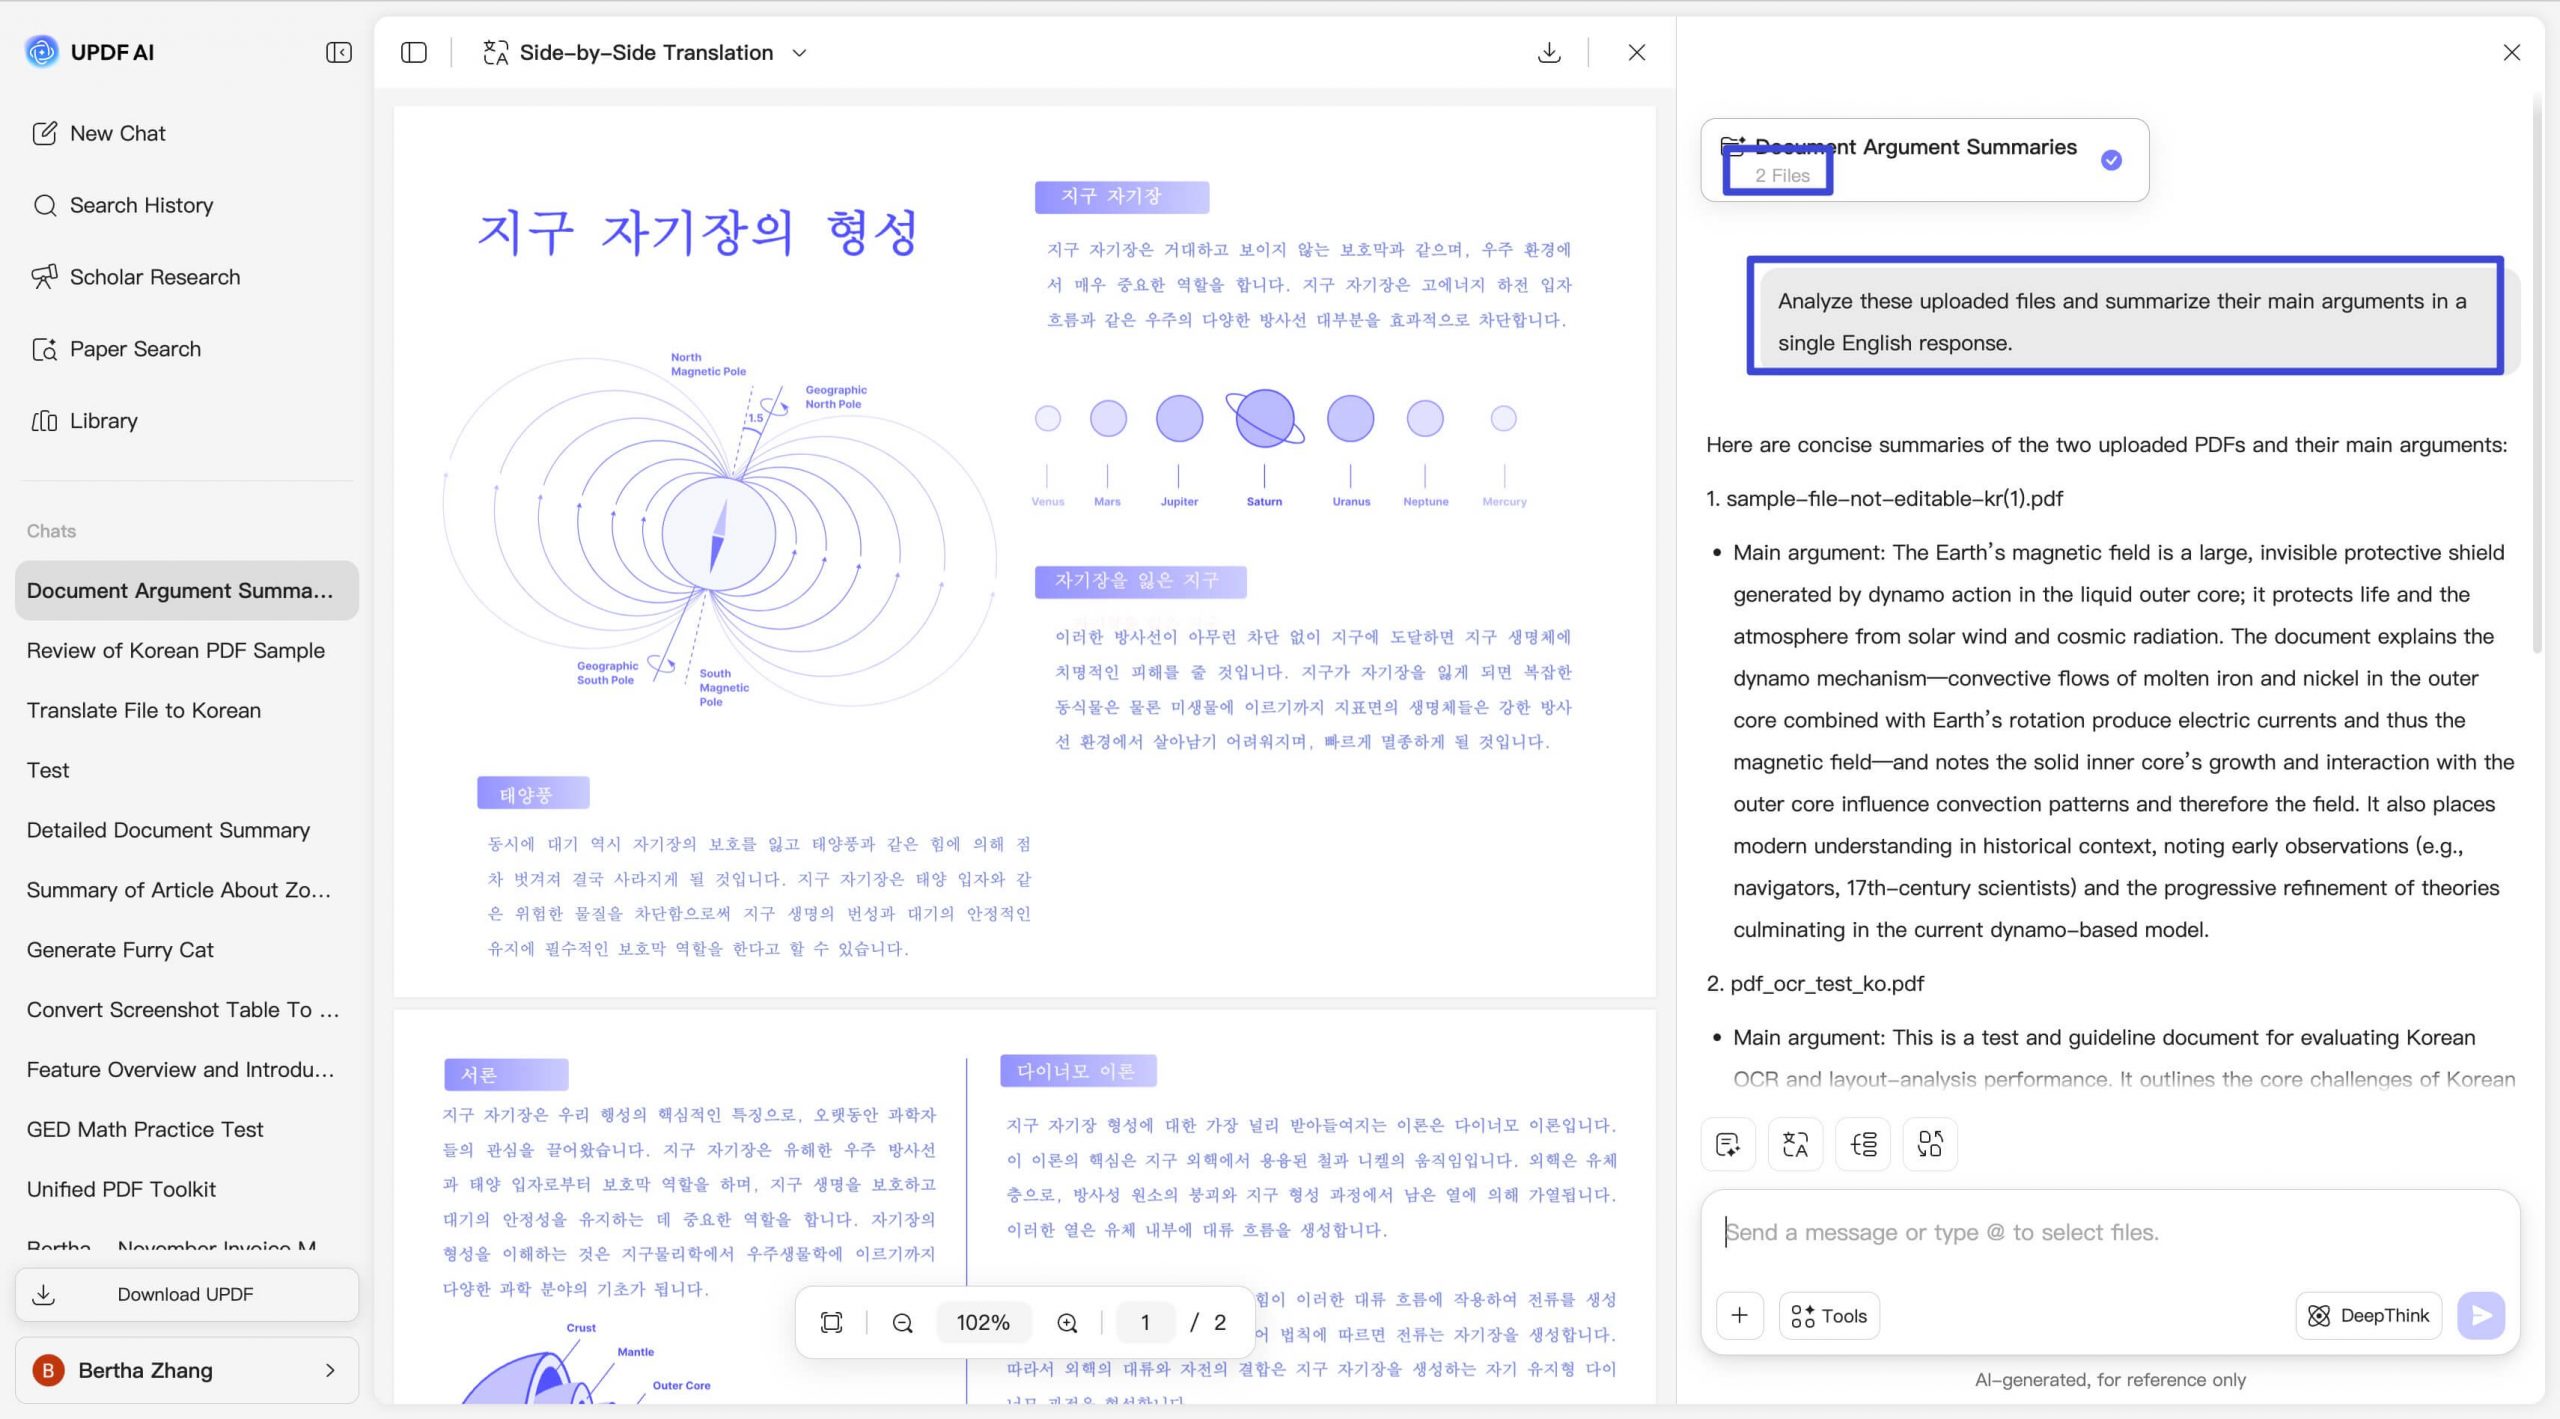Open the Tools menu button
This screenshot has height=1419, width=2560.
pyautogui.click(x=1829, y=1316)
